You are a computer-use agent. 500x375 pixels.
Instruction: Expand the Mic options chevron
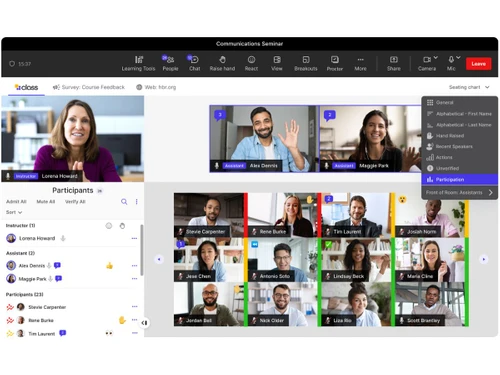pos(458,58)
